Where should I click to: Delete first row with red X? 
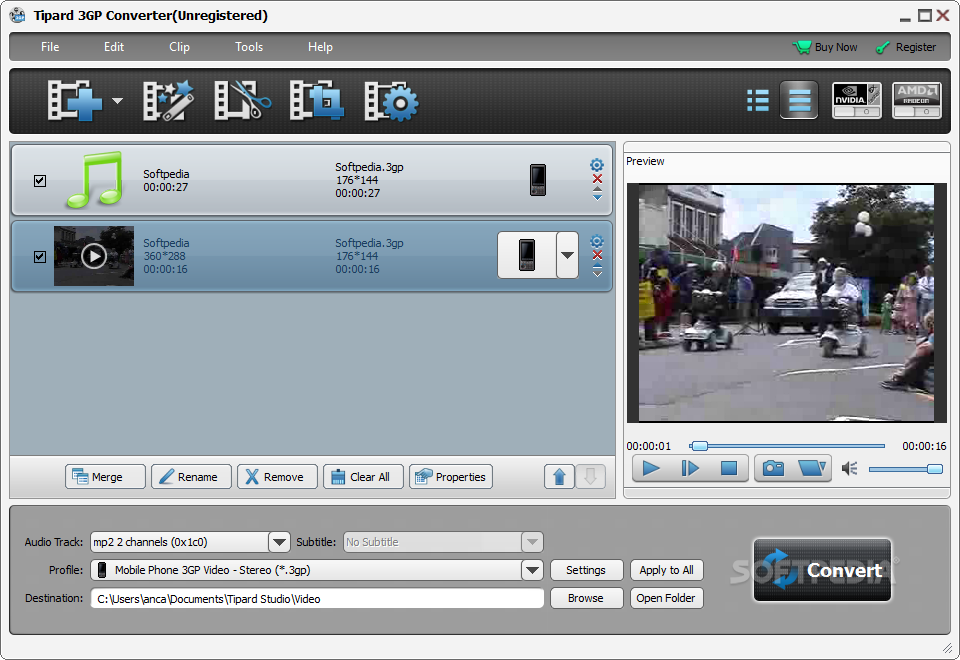tap(597, 179)
